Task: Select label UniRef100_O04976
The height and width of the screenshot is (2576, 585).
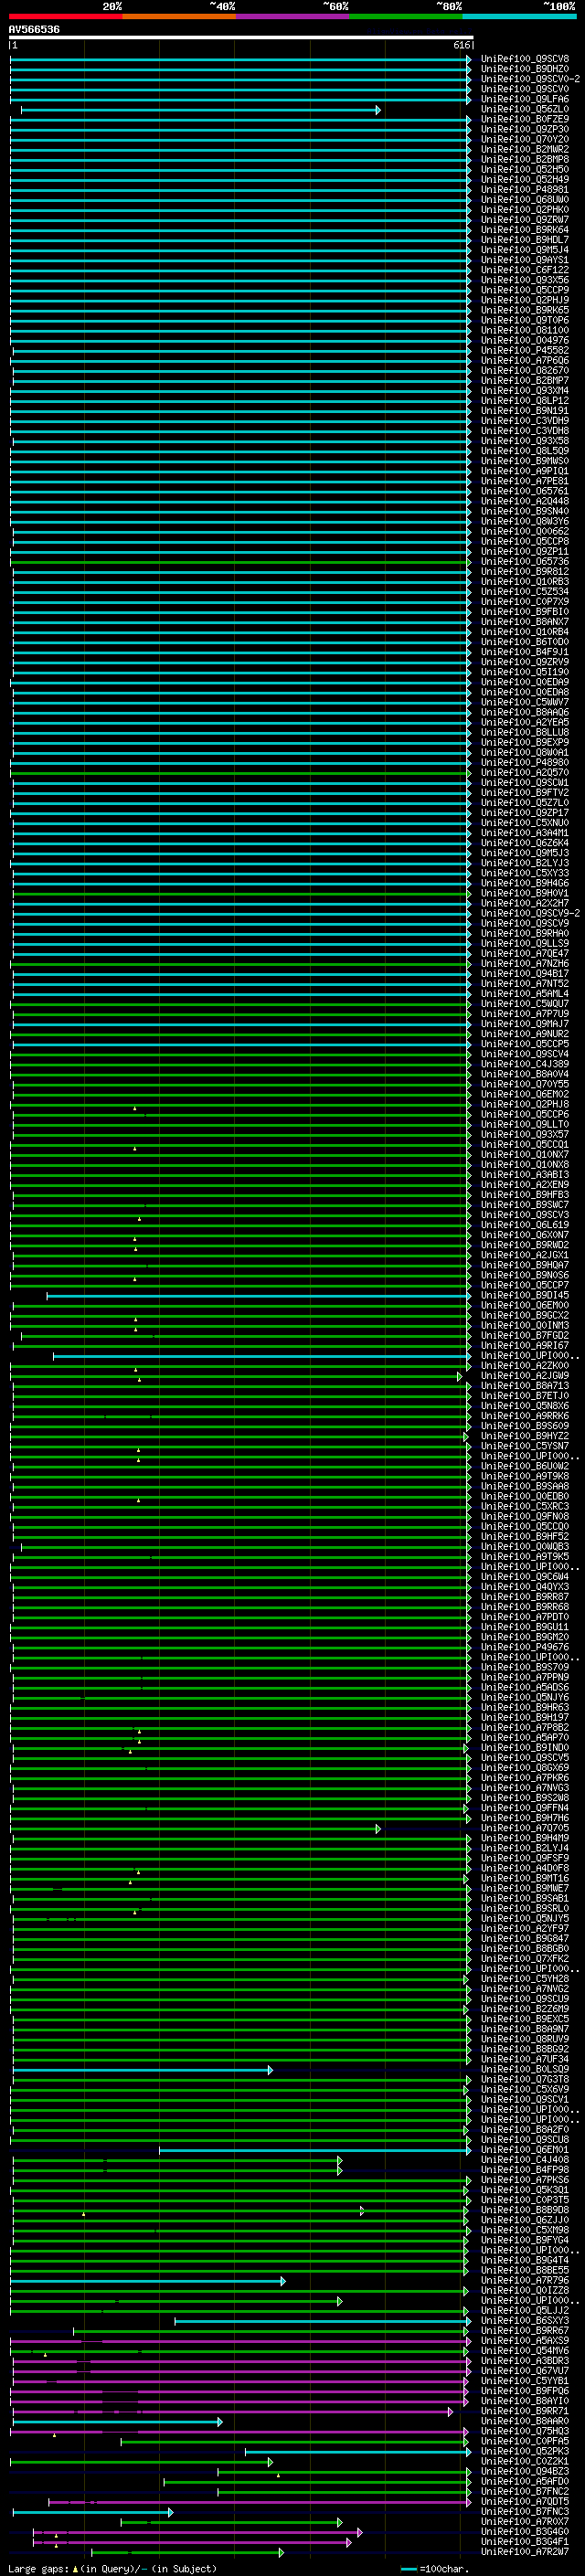Action: pos(525,340)
